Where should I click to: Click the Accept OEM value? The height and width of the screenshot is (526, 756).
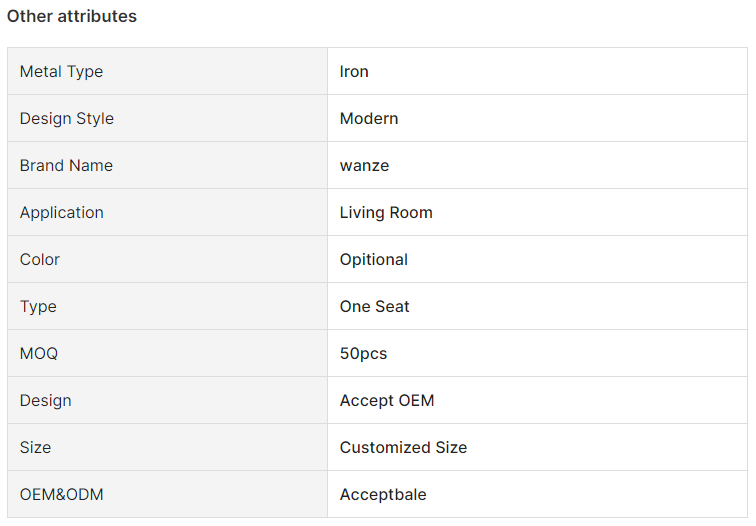click(x=387, y=401)
